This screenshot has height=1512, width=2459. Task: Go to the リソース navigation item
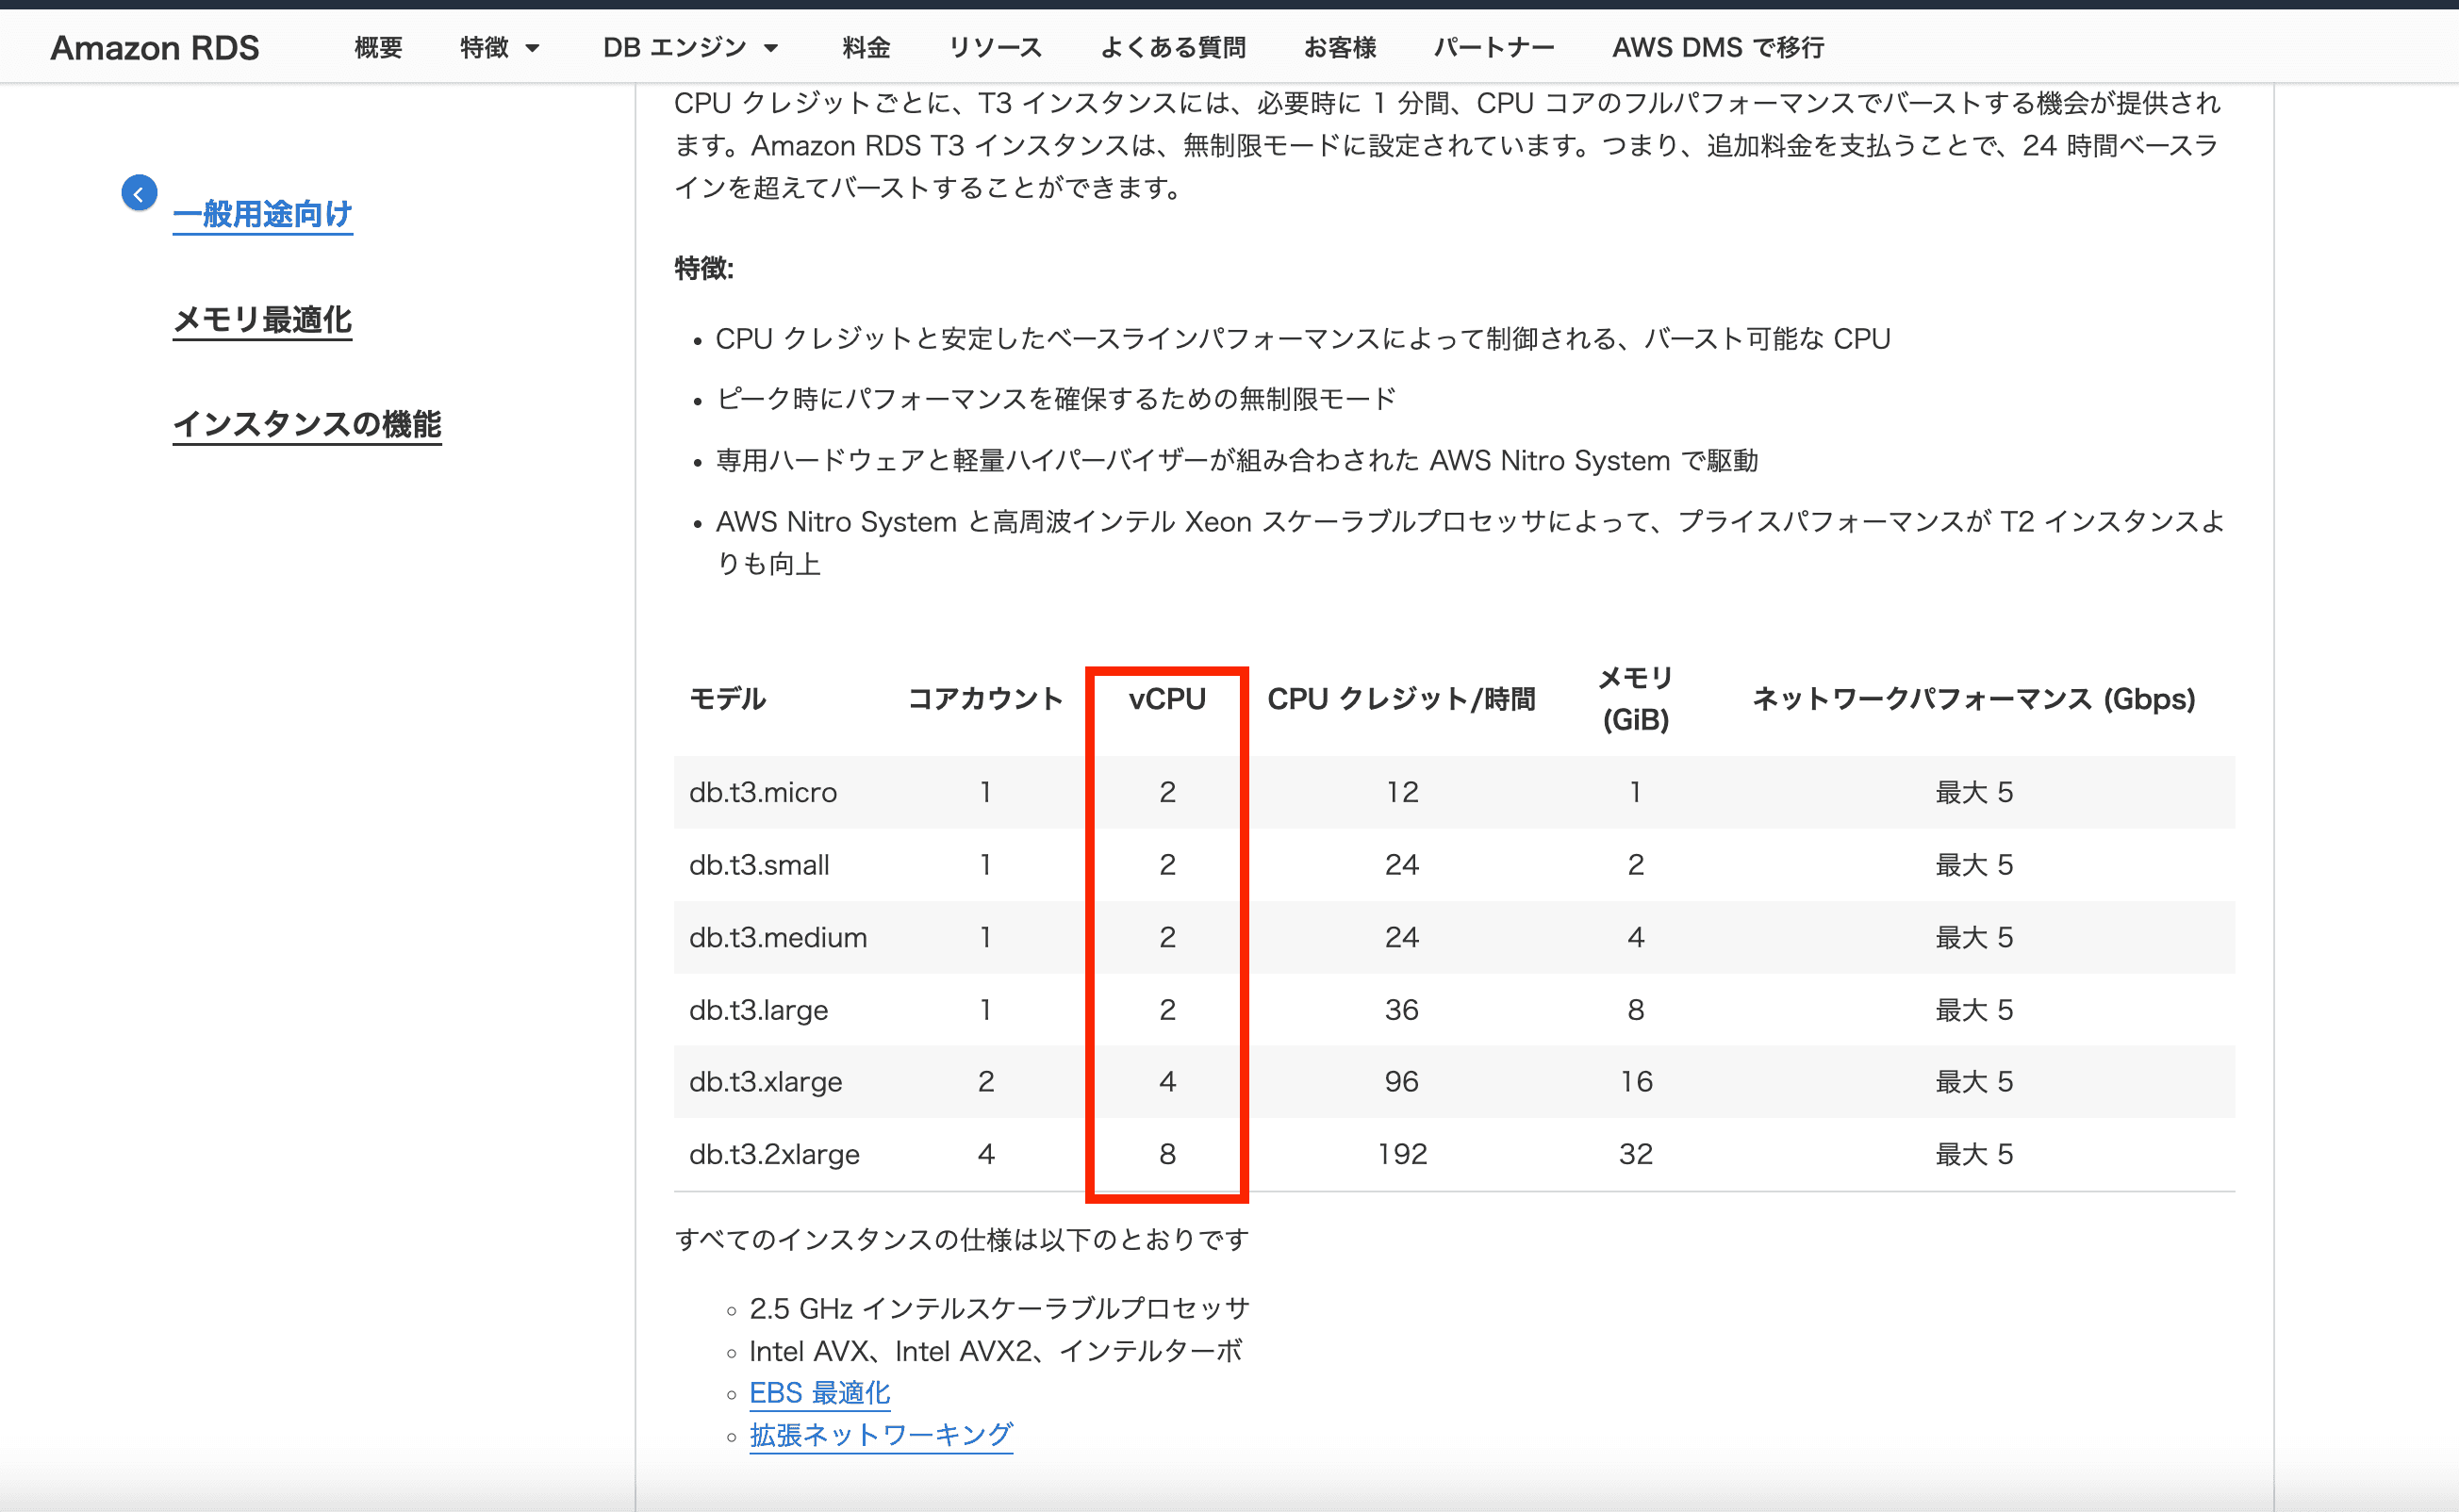[x=995, y=47]
